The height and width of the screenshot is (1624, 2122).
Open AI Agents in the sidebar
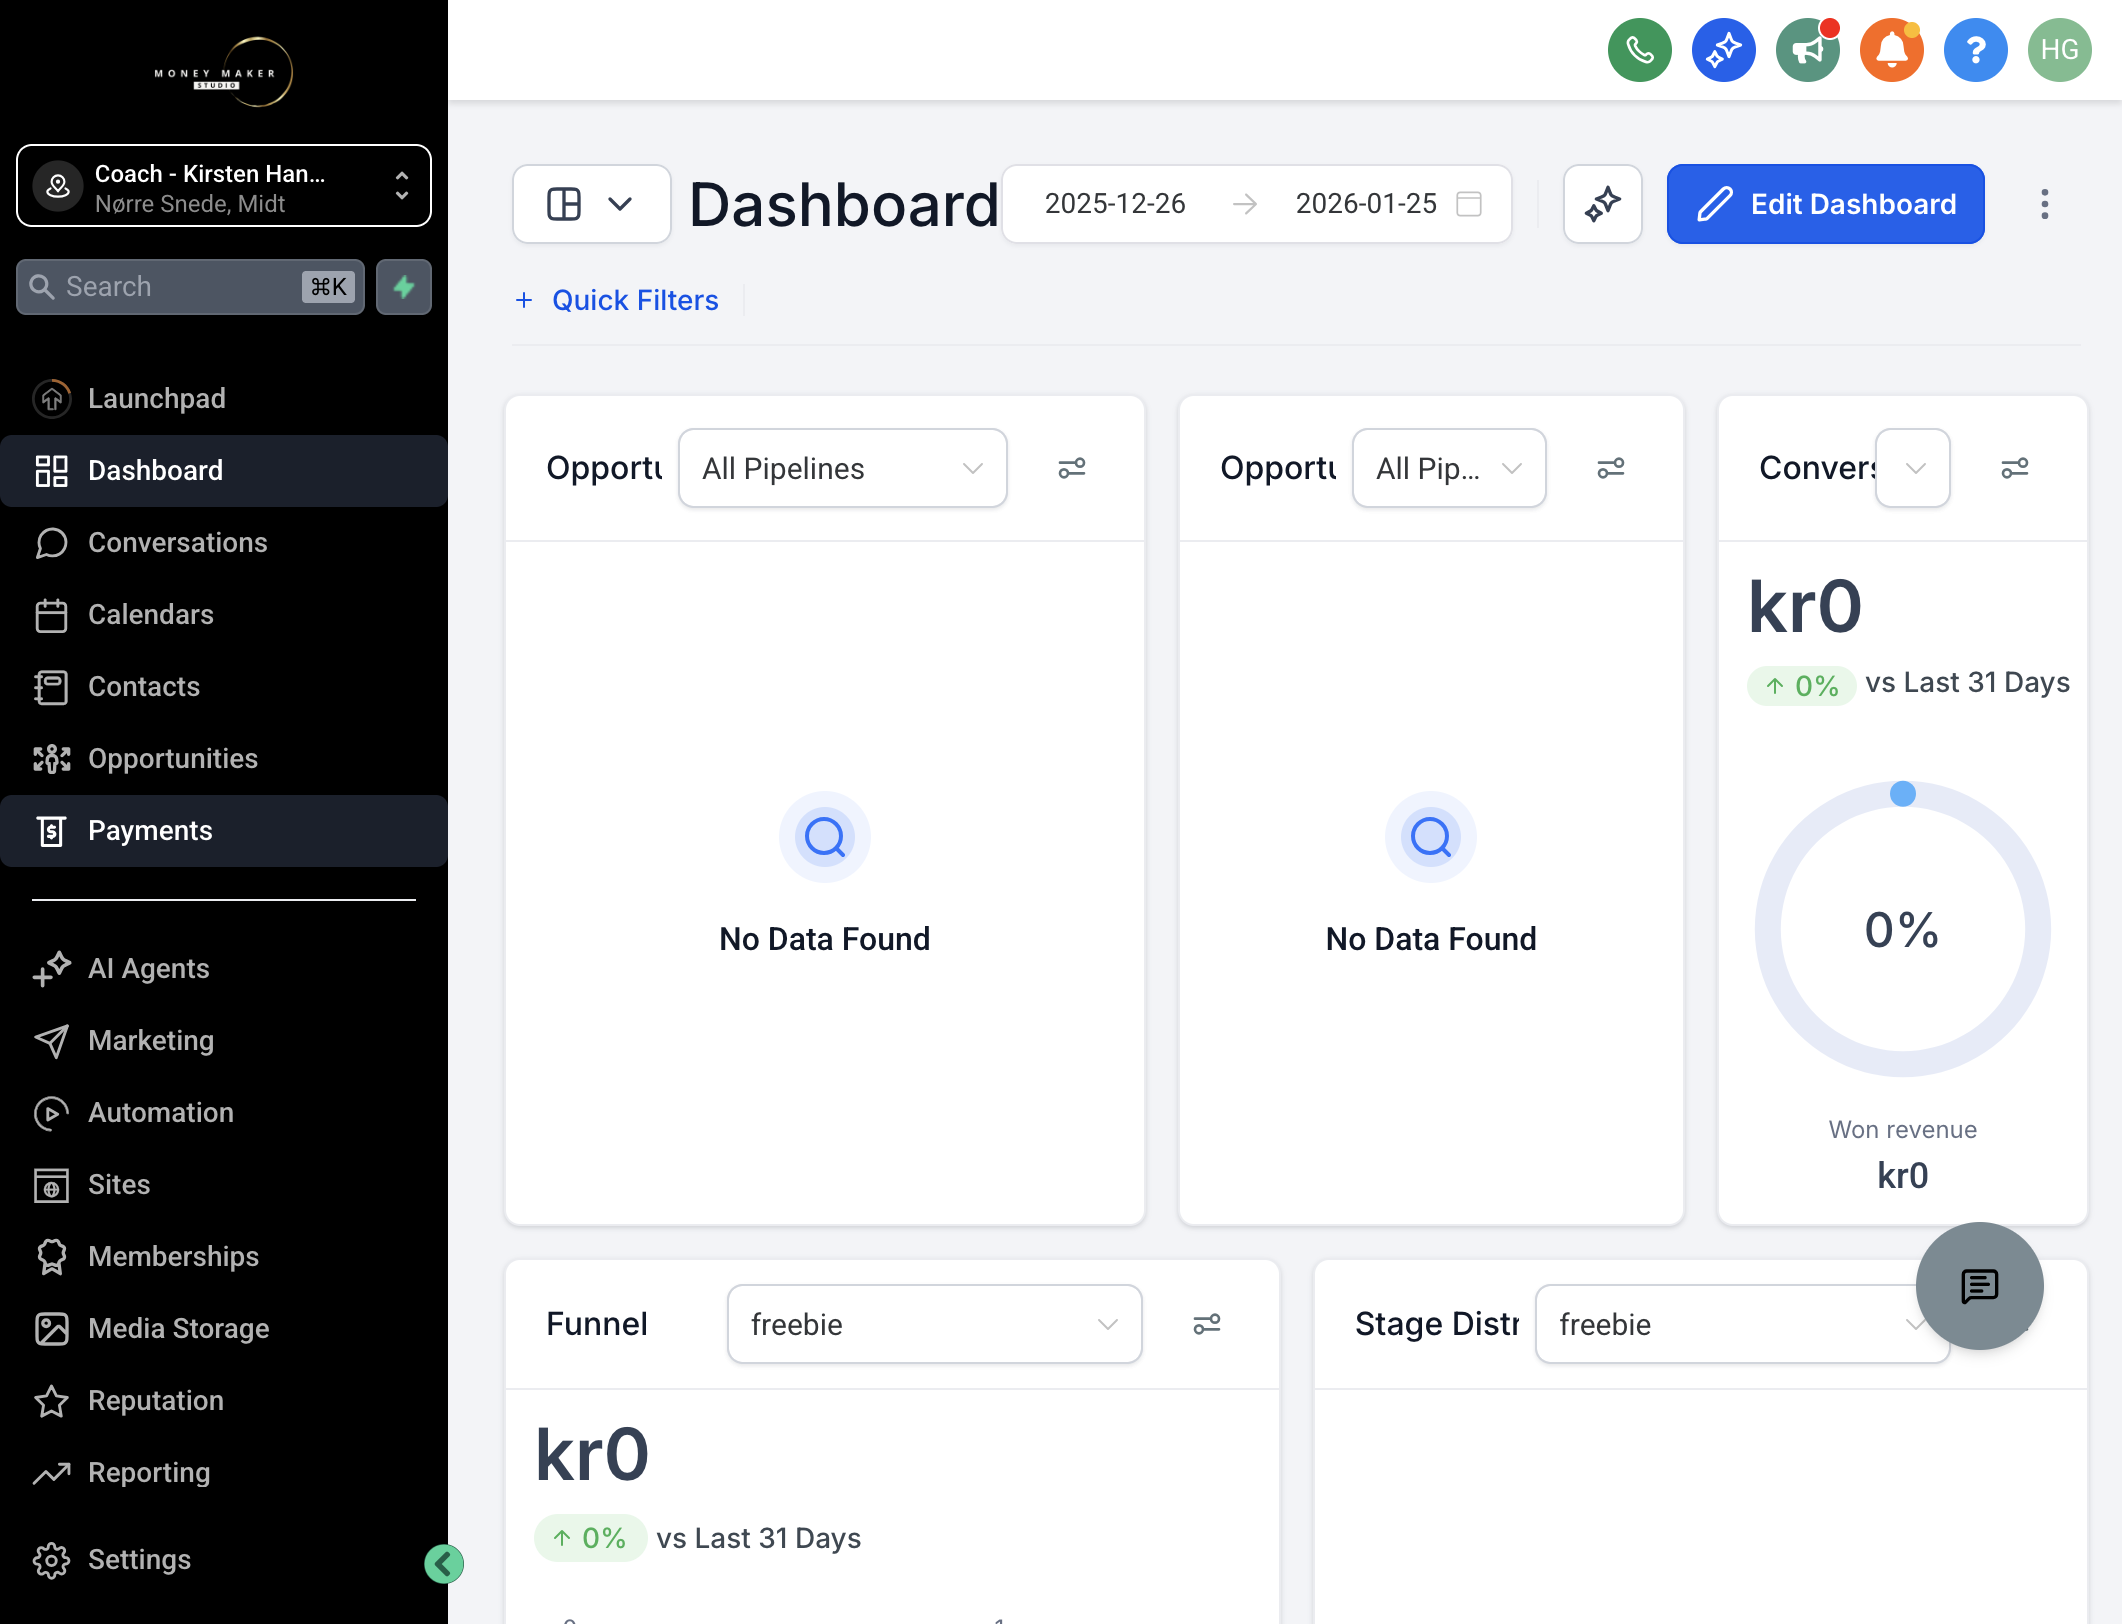pyautogui.click(x=224, y=968)
